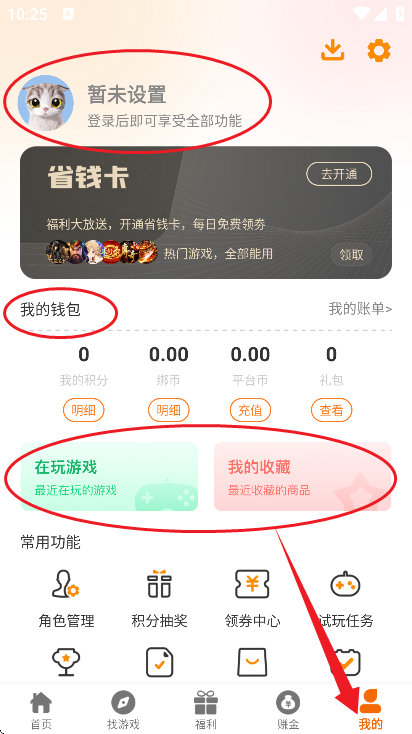Open settings via the gear icon

tap(379, 50)
